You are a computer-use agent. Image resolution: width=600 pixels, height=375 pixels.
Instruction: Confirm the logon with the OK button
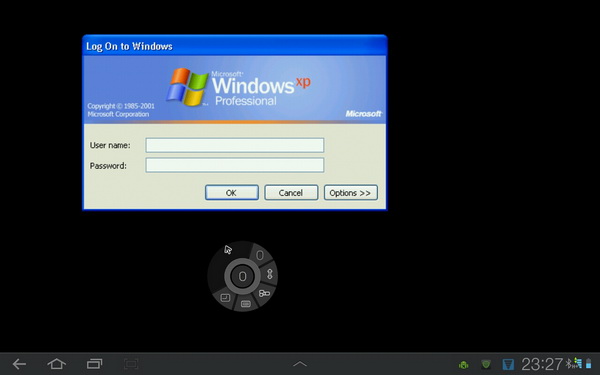232,192
